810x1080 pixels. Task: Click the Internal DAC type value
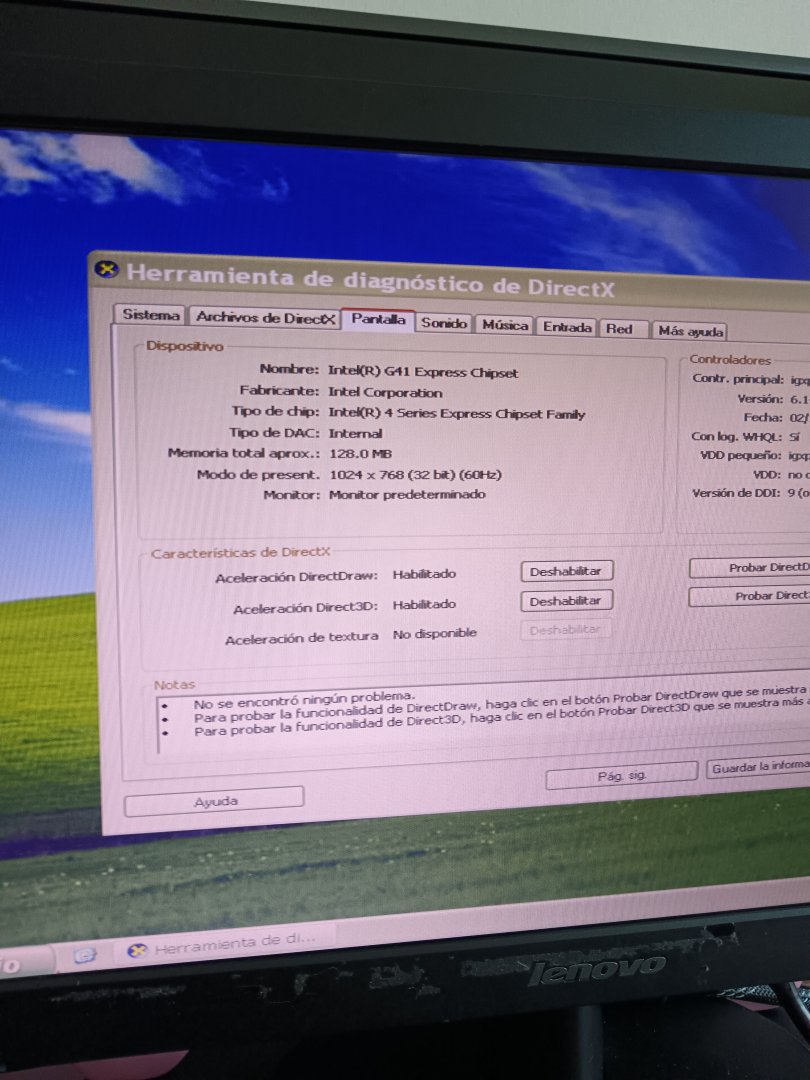pos(355,433)
